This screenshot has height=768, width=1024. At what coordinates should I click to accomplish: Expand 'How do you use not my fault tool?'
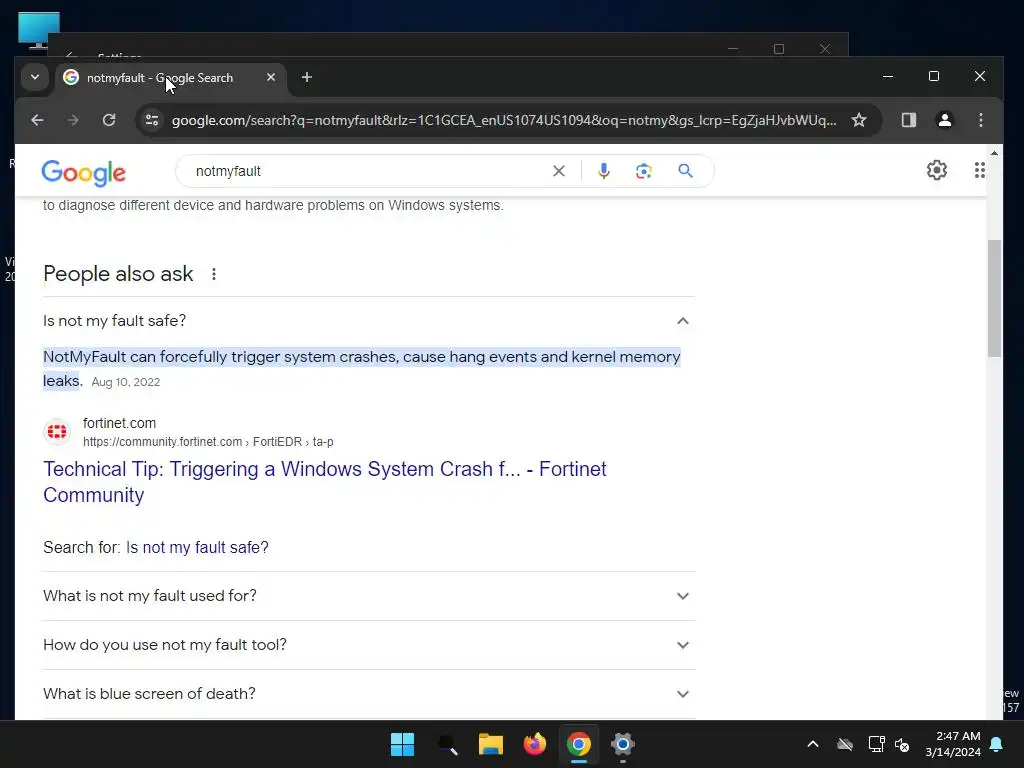click(x=369, y=645)
